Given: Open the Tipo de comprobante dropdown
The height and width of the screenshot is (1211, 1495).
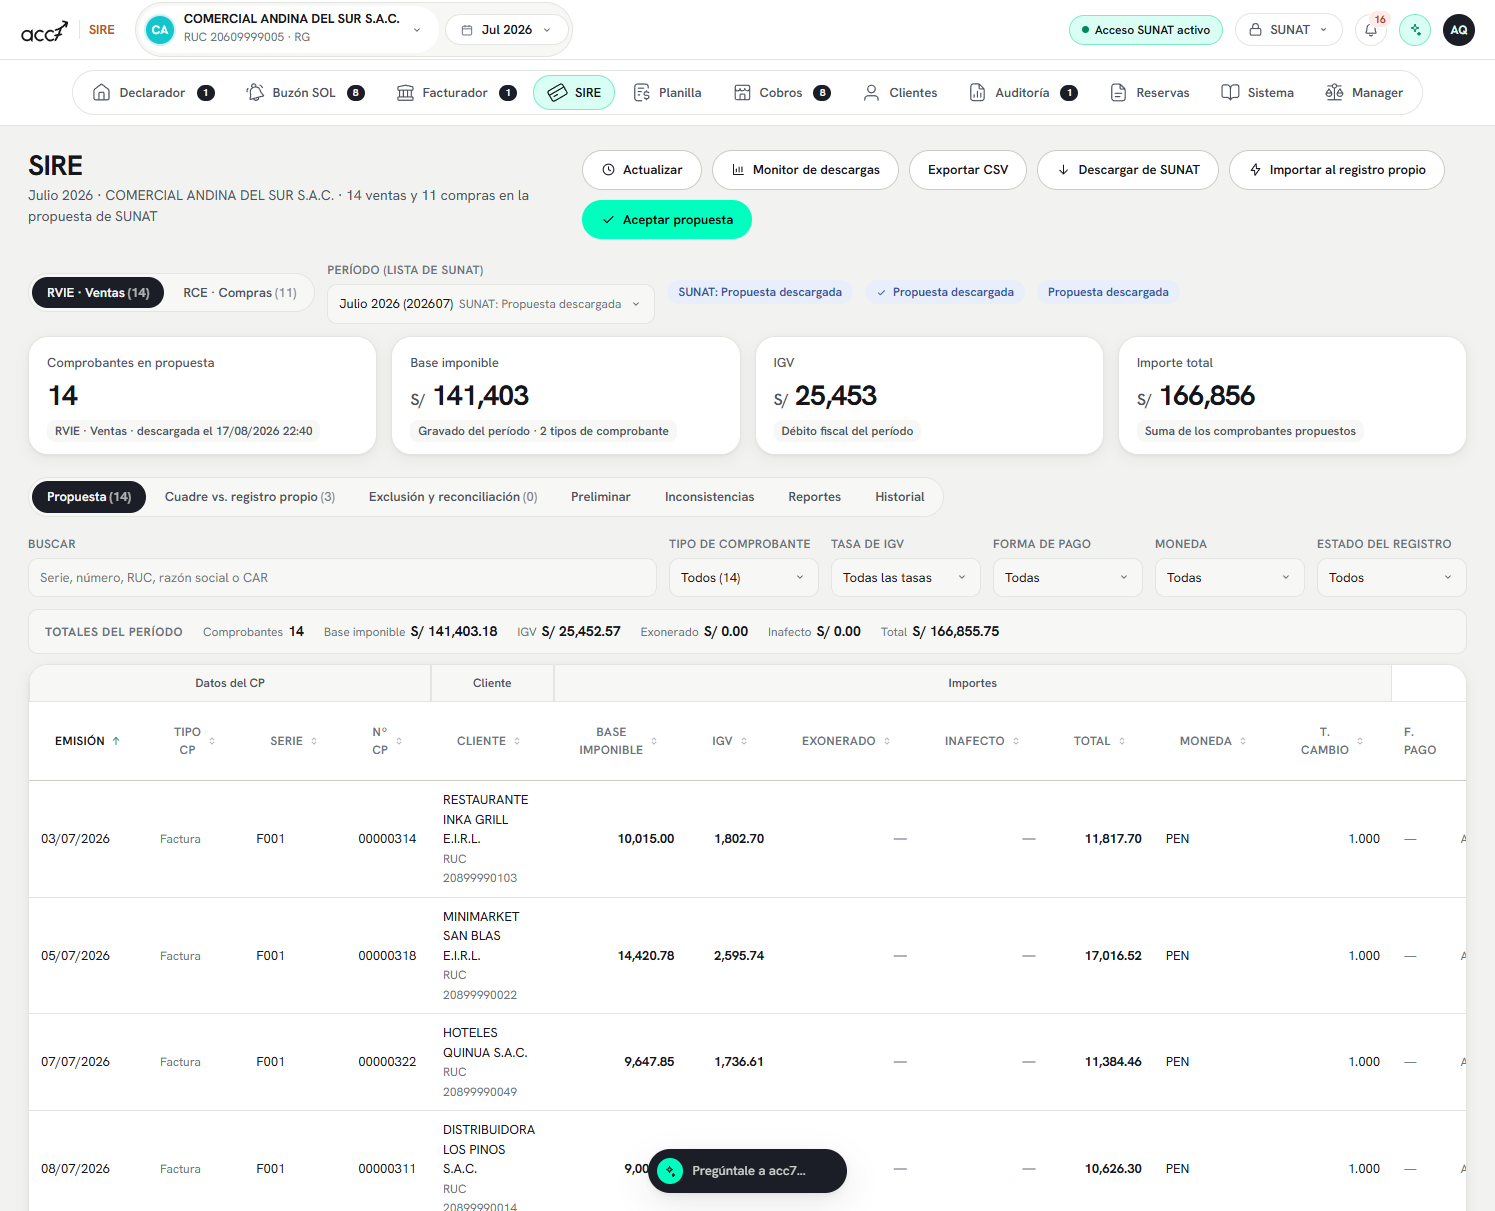Looking at the screenshot, I should 743,578.
